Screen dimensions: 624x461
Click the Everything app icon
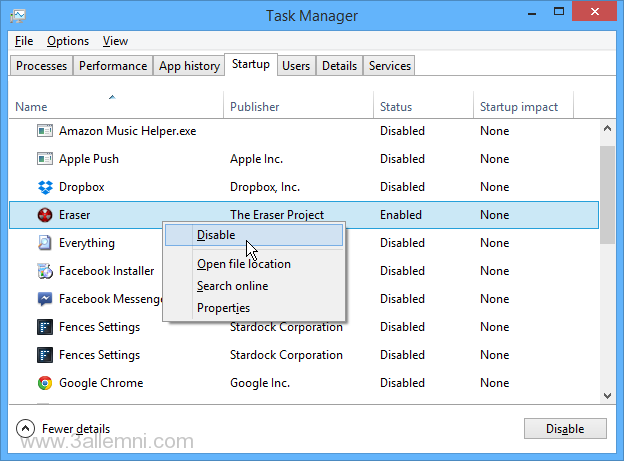pyautogui.click(x=44, y=243)
